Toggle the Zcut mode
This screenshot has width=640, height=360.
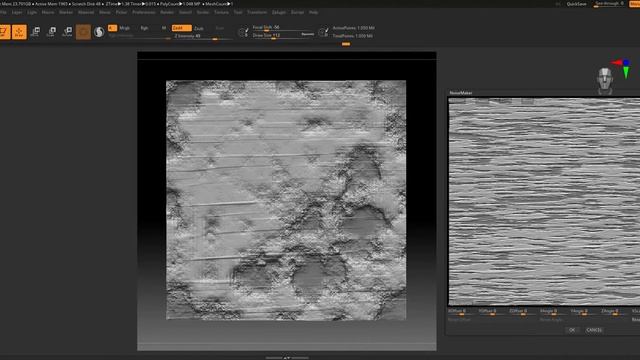(x=220, y=28)
